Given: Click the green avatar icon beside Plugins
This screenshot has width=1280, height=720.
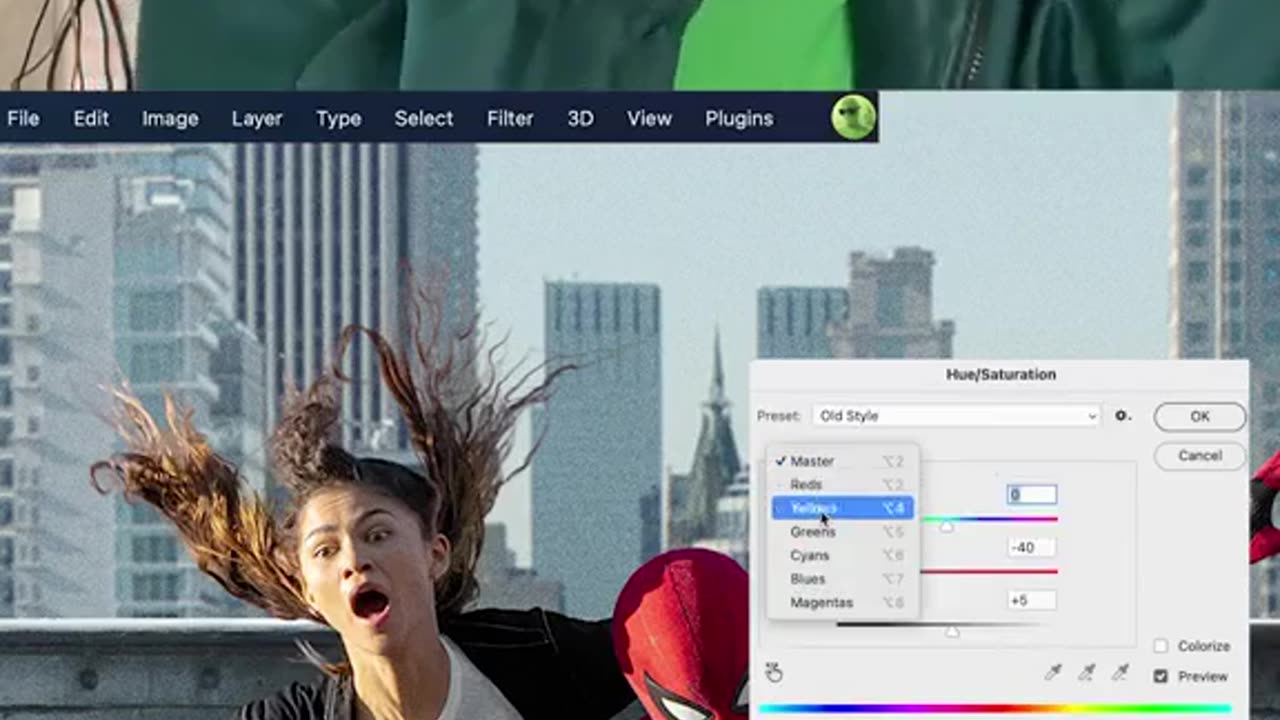Looking at the screenshot, I should 853,118.
